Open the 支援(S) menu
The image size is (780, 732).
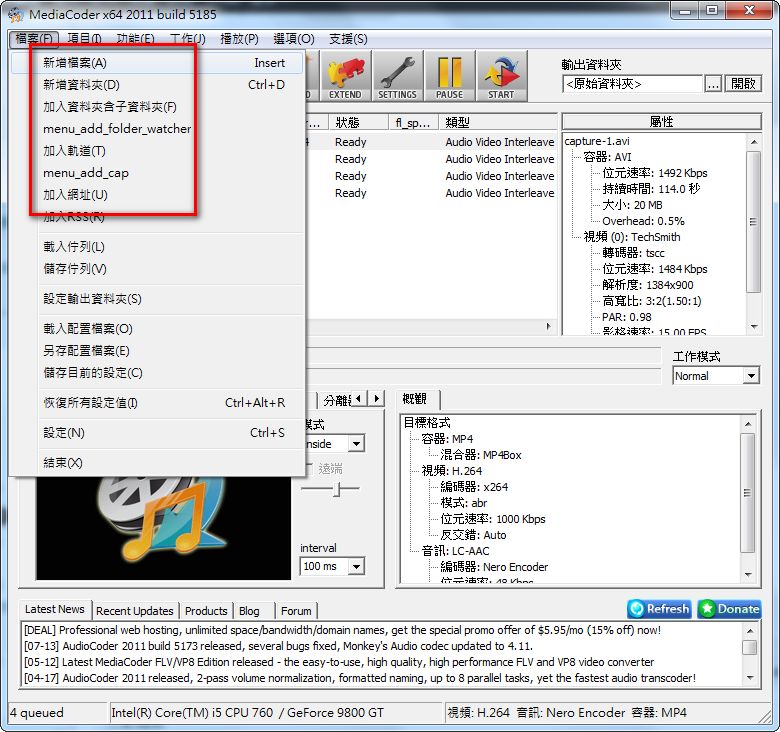[x=348, y=38]
